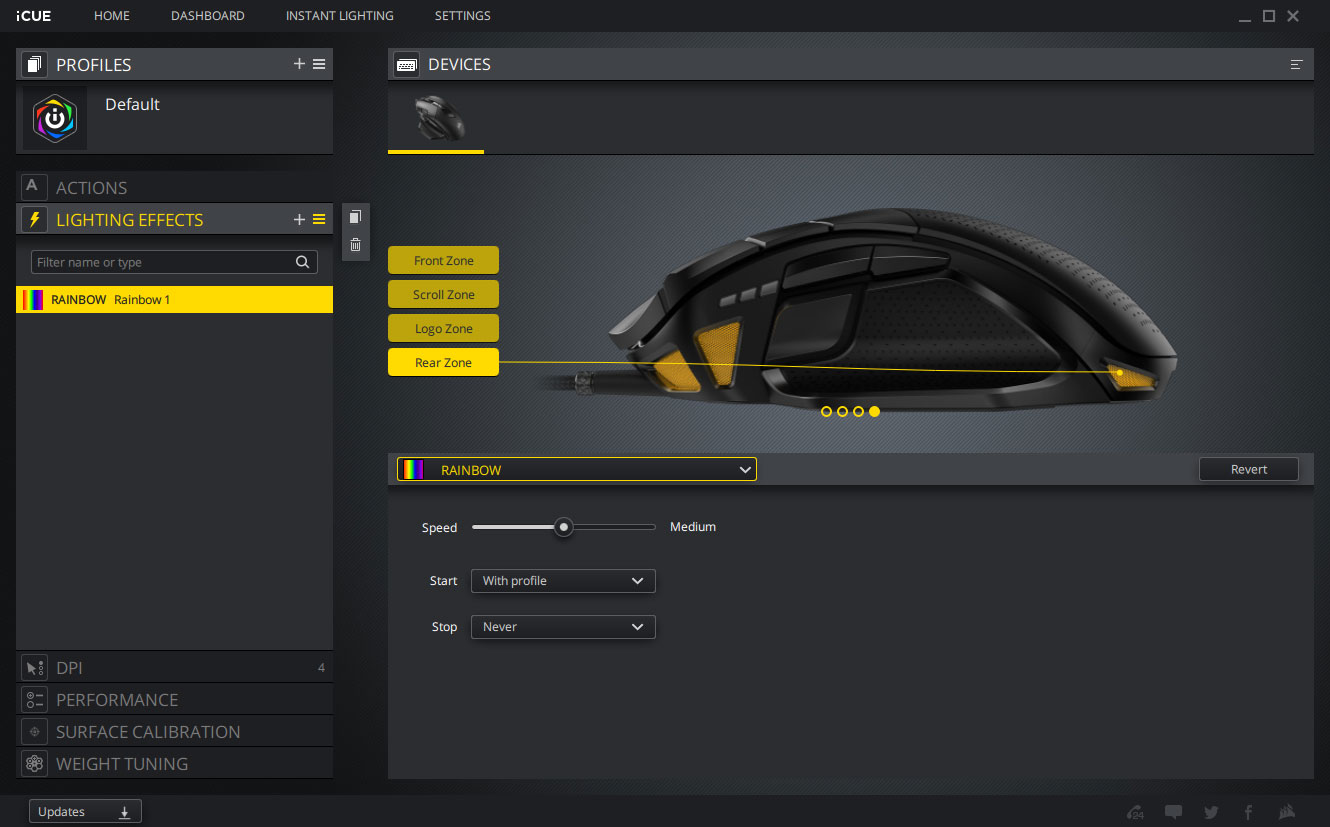Click the rainbow icon of Rainbow 1
Screen dimensions: 1330x827
[33, 300]
